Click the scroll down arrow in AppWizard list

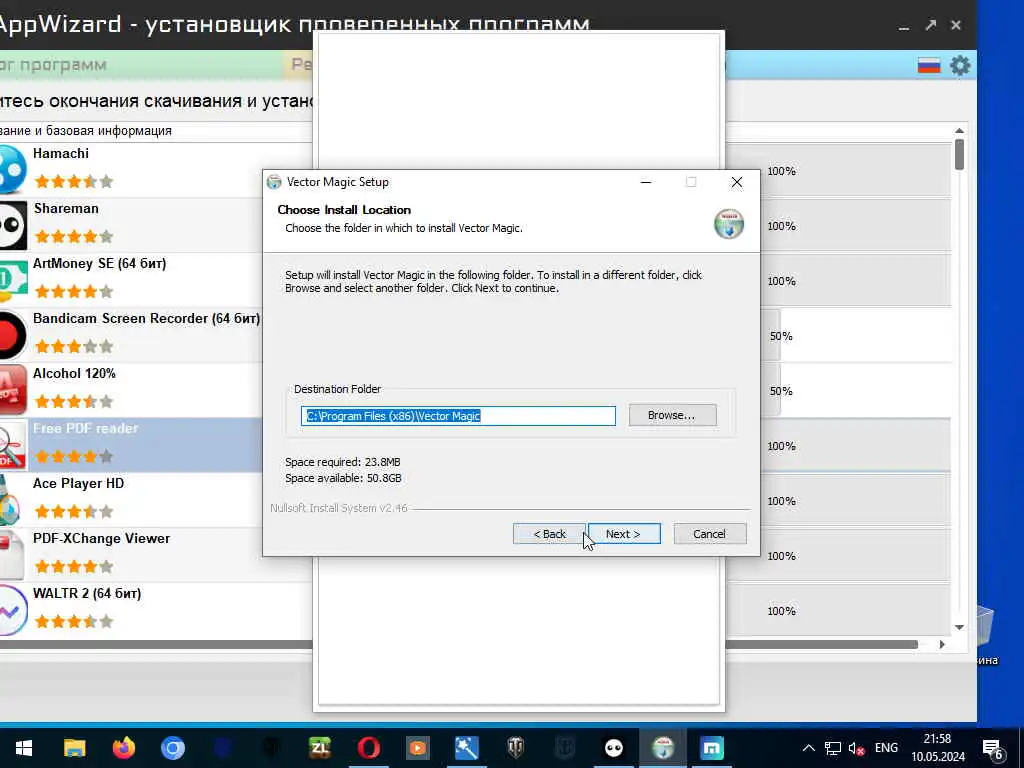point(959,628)
